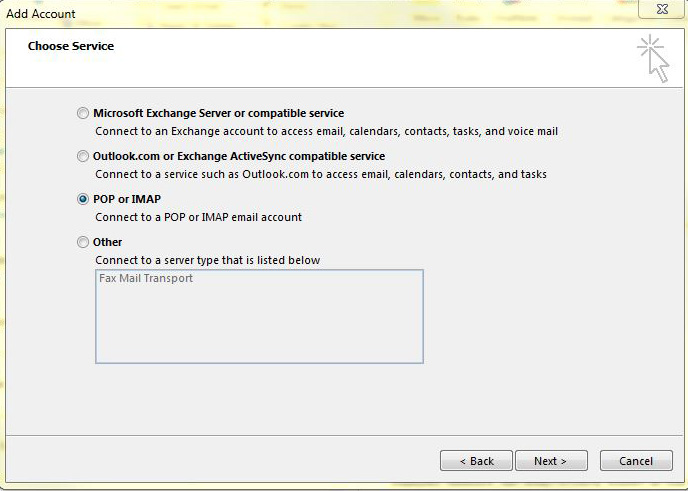Viewport: 688px width, 491px height.
Task: Click the 'Other' option label
Action: (x=108, y=242)
